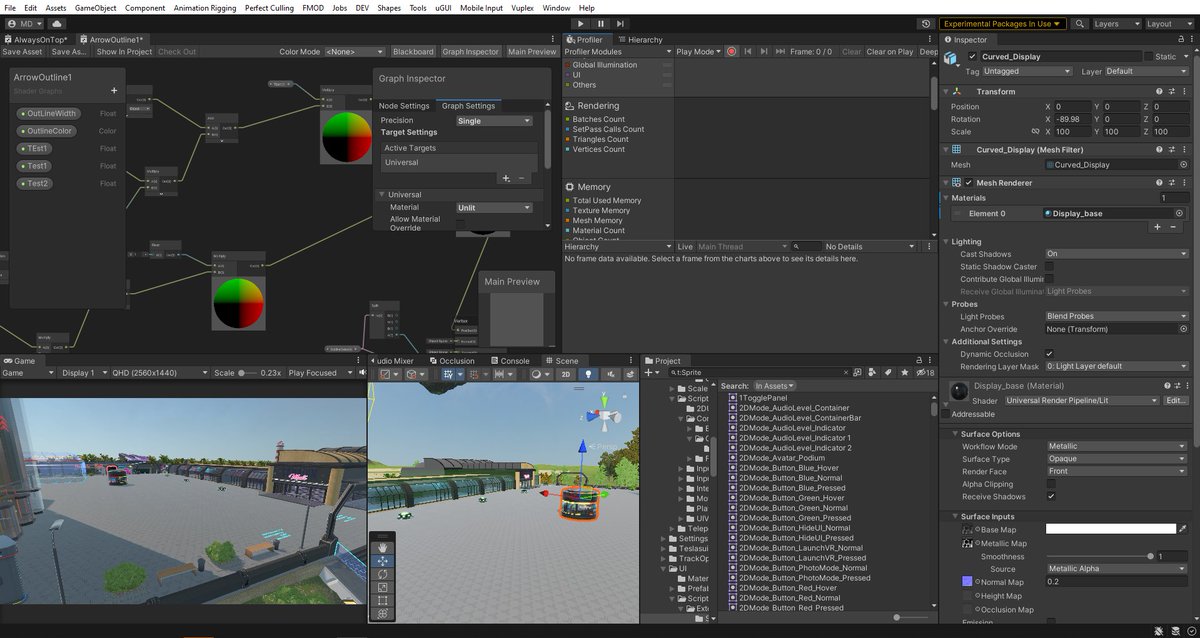Click Save Asset button in Shader Graph
The height and width of the screenshot is (638, 1200).
(22, 51)
